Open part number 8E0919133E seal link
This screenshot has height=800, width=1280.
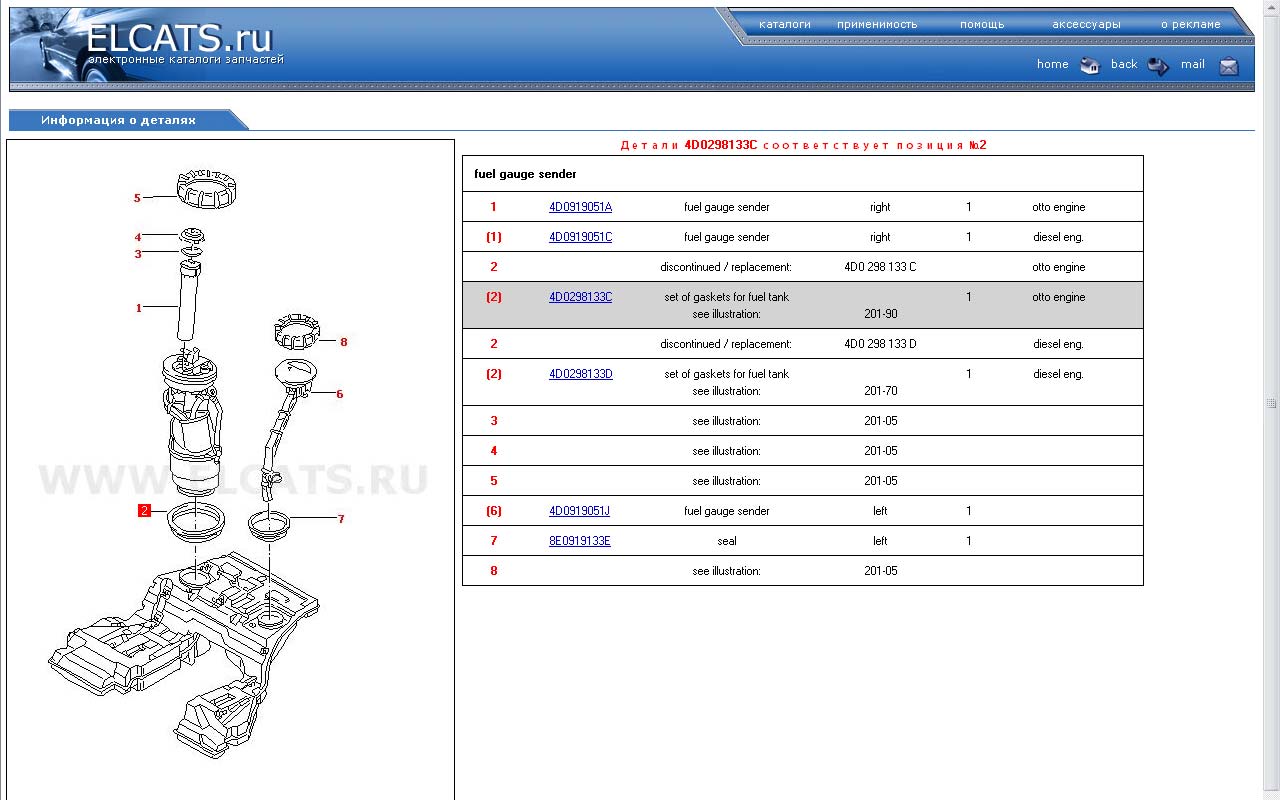pos(580,541)
